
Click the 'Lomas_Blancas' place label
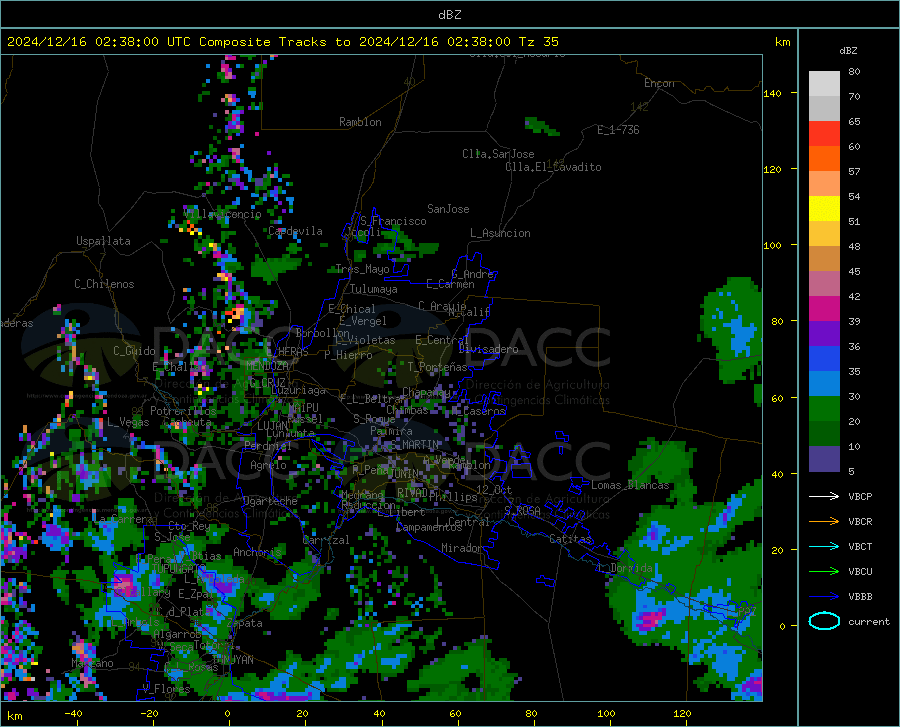(x=630, y=485)
